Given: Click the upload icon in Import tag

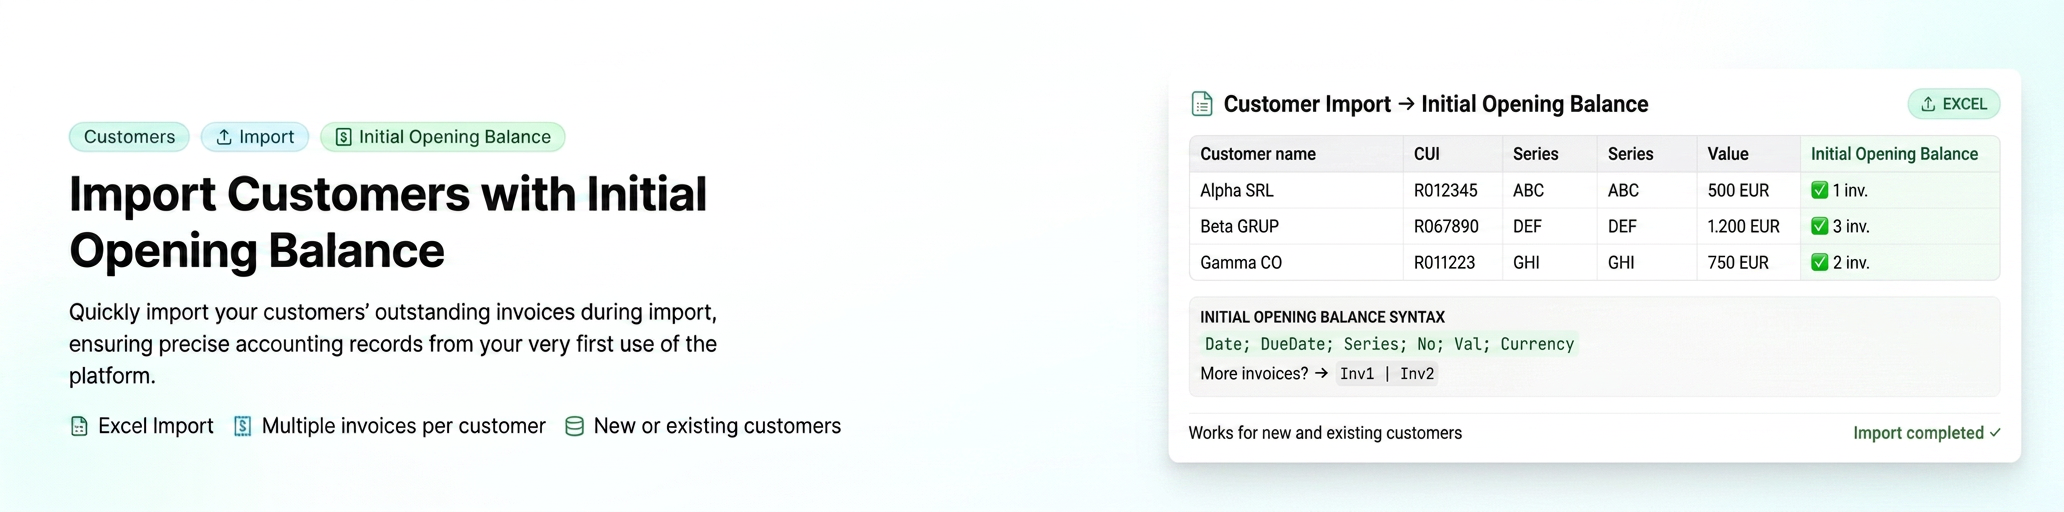Looking at the screenshot, I should [x=224, y=137].
